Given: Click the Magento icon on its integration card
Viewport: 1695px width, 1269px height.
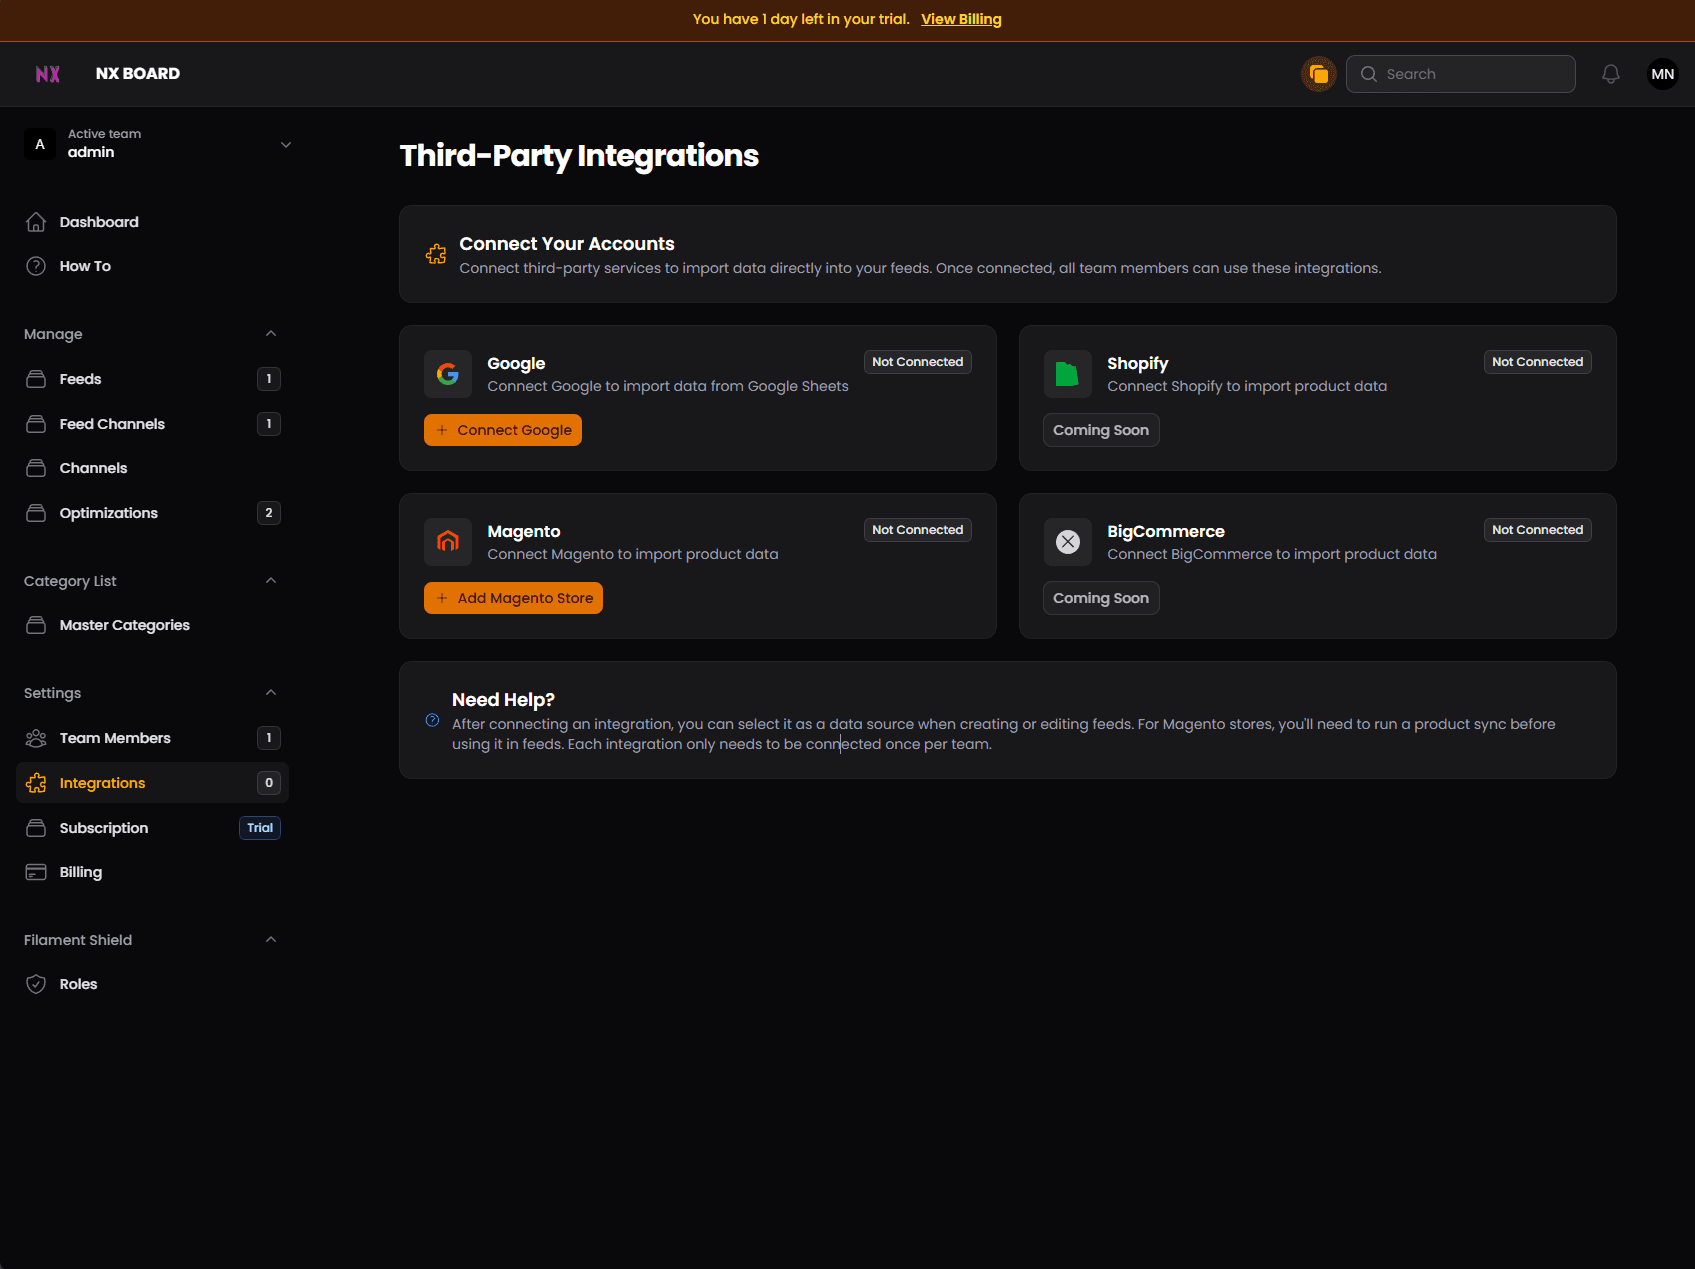Looking at the screenshot, I should tap(448, 541).
